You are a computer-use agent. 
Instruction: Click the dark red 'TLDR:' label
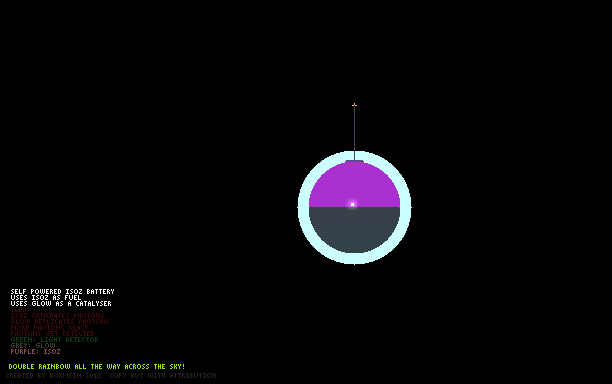coord(20,309)
